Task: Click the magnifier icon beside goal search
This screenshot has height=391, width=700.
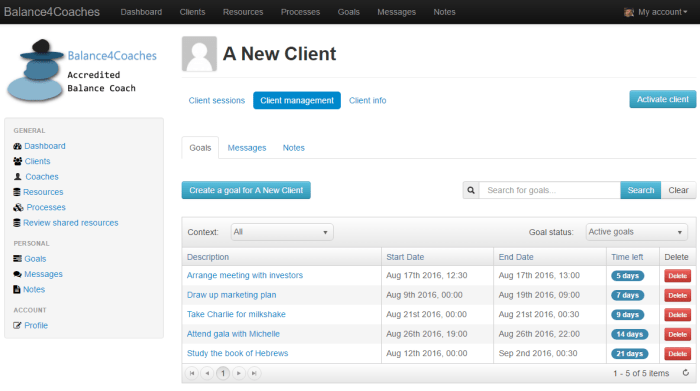Action: click(x=471, y=190)
